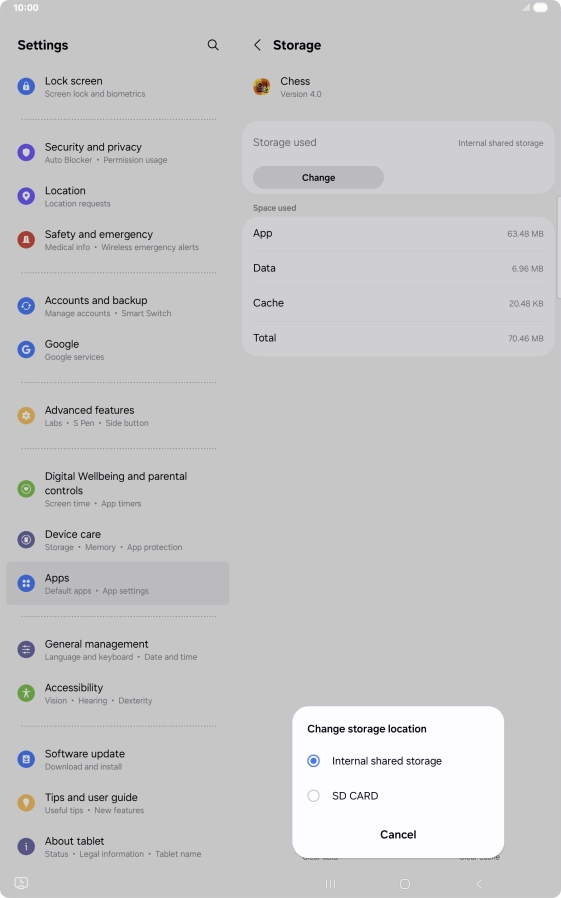
Task: Open General management settings
Action: [x=117, y=649]
